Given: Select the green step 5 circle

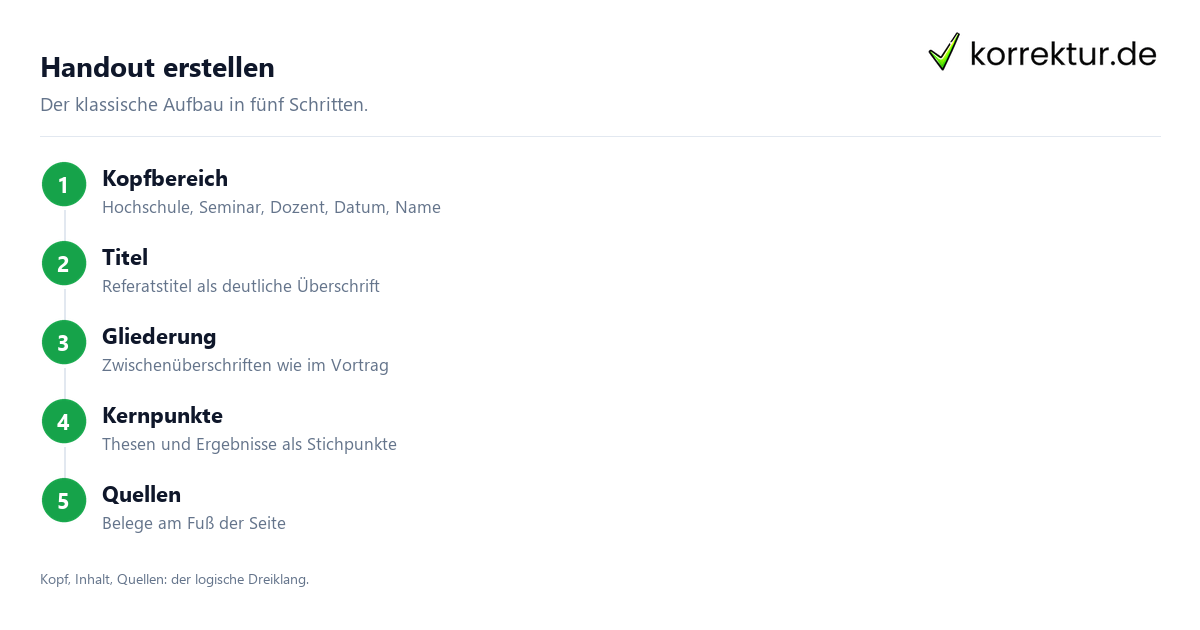Looking at the screenshot, I should point(64,501).
